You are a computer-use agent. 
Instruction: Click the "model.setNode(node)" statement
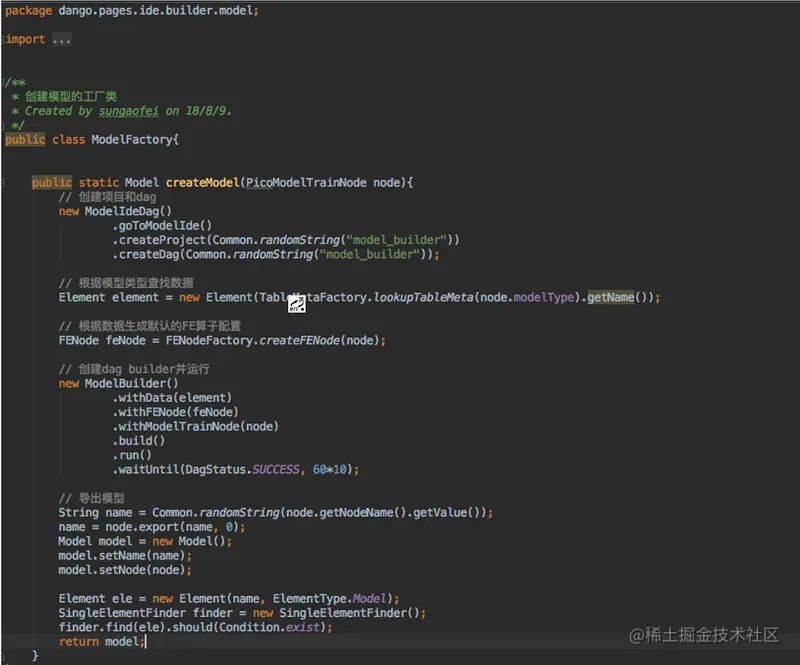pyautogui.click(x=125, y=570)
